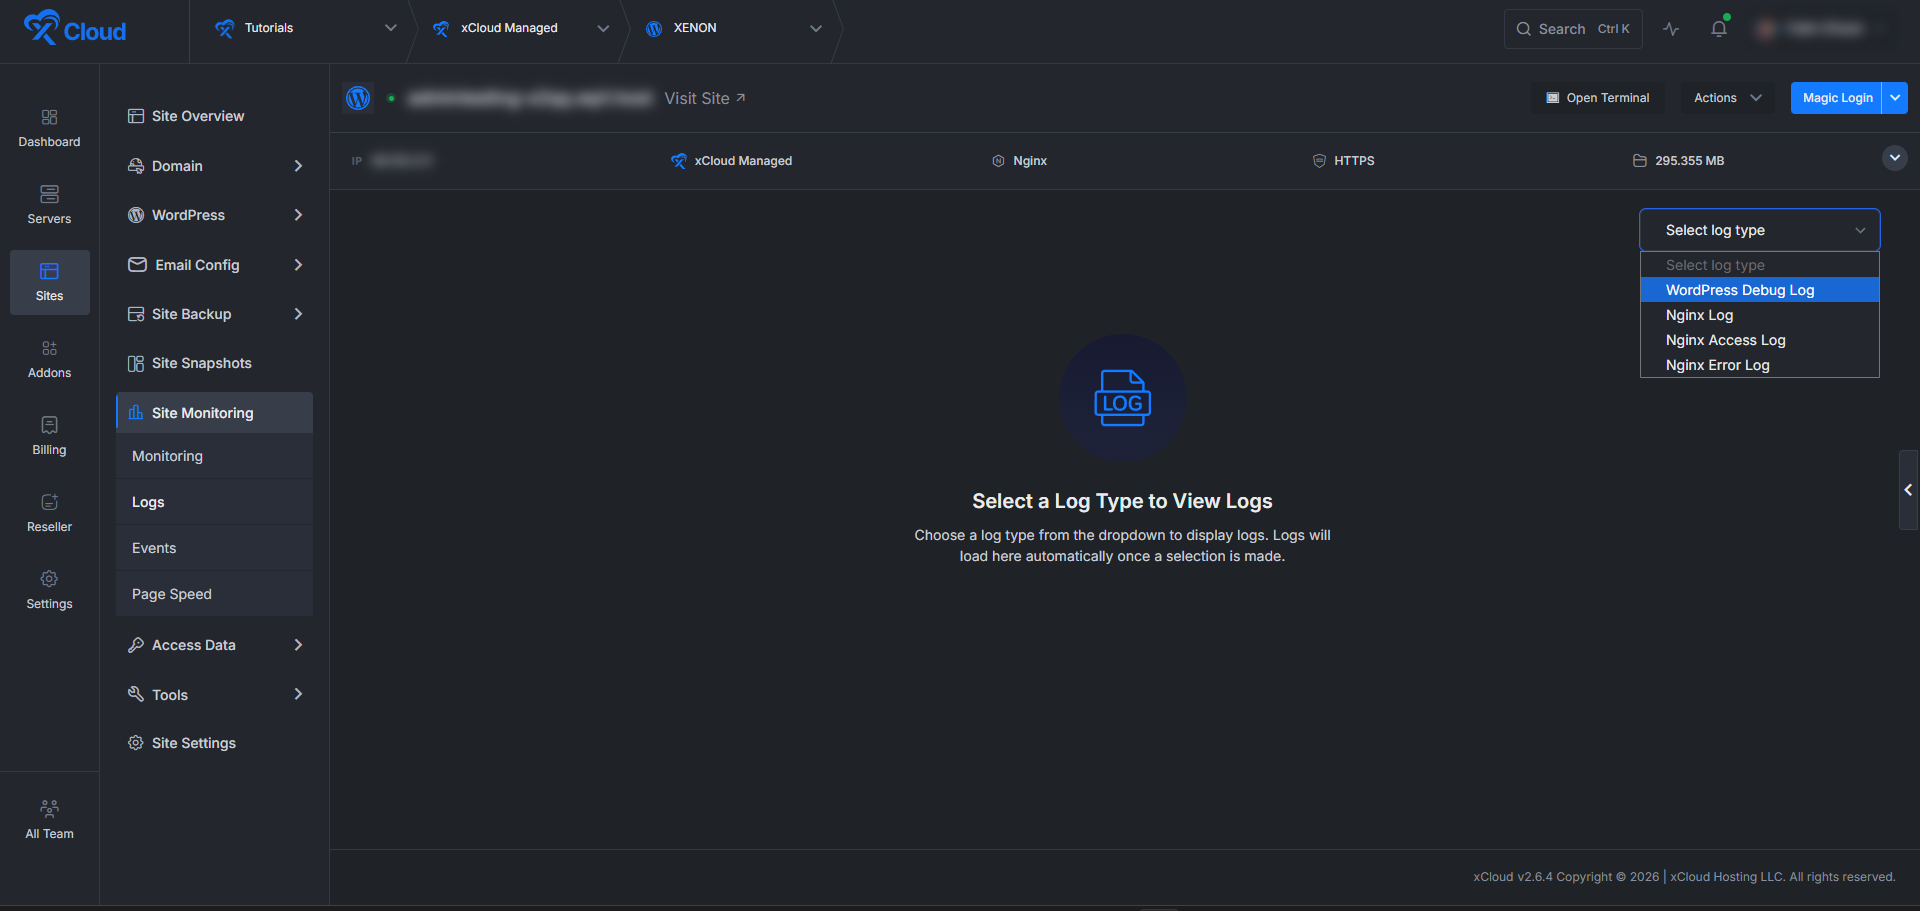Click Open Terminal

point(1598,98)
